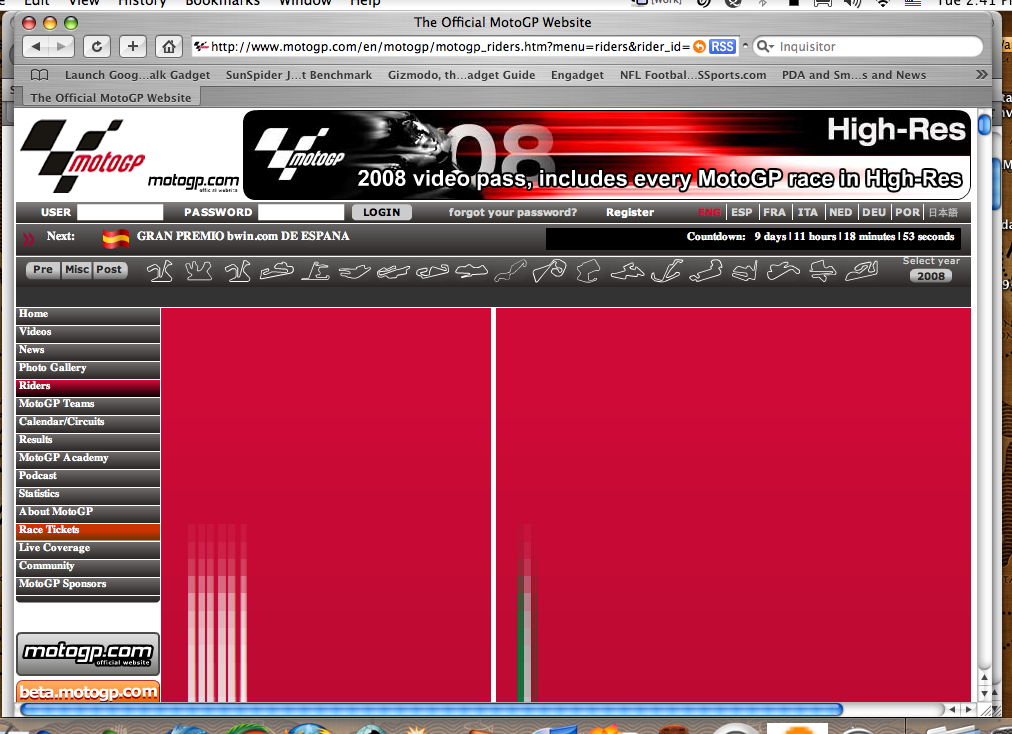This screenshot has height=734, width=1012.
Task: Toggle the Misc filter button
Action: pos(77,270)
